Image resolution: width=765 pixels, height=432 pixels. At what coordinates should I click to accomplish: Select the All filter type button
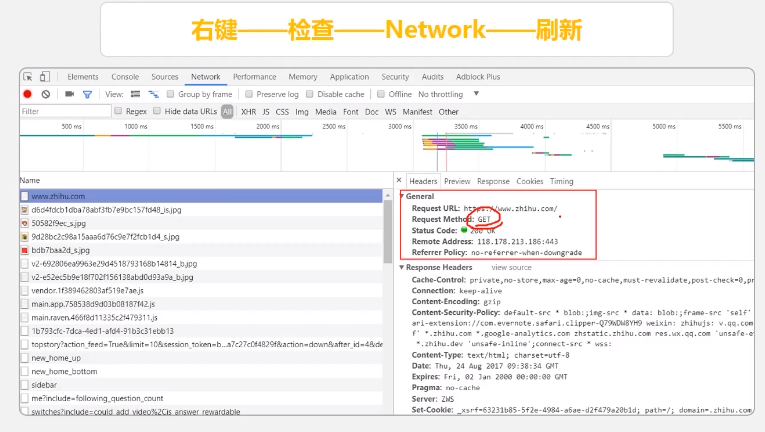(227, 111)
